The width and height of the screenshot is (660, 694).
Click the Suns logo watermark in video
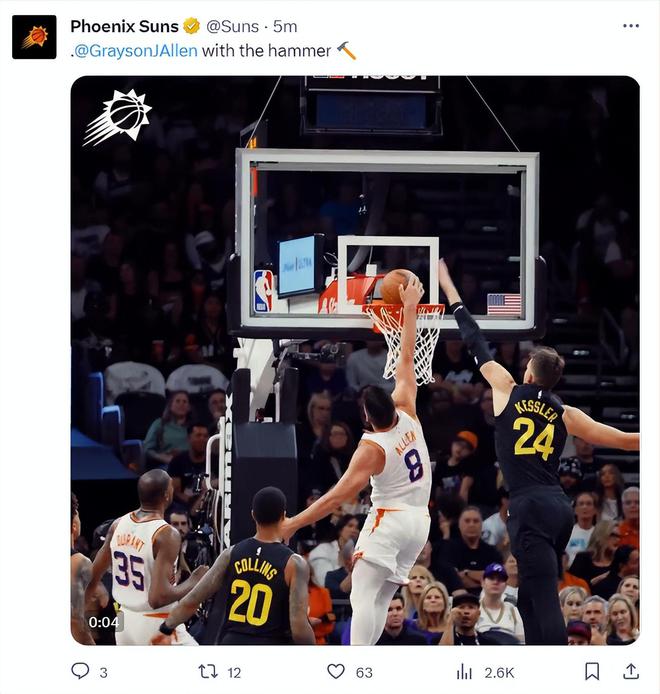[x=118, y=116]
